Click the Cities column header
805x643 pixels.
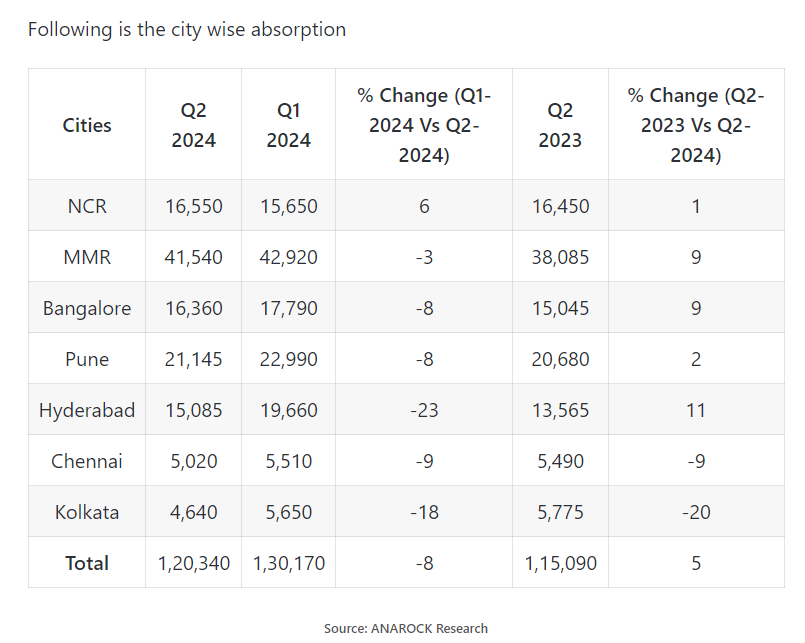point(87,125)
